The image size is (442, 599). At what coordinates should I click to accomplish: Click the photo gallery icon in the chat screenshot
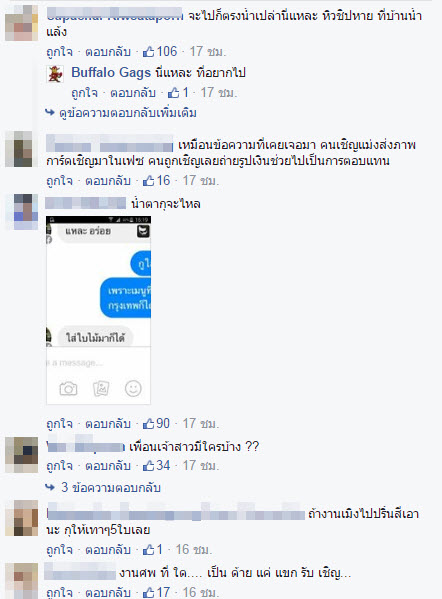click(x=101, y=389)
